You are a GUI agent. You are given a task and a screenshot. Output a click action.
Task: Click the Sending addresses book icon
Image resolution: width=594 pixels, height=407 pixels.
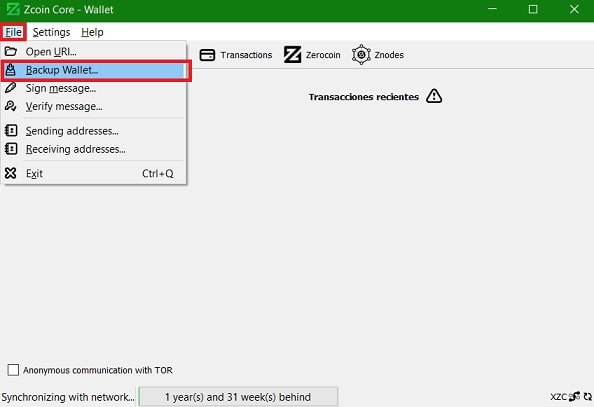(11, 131)
